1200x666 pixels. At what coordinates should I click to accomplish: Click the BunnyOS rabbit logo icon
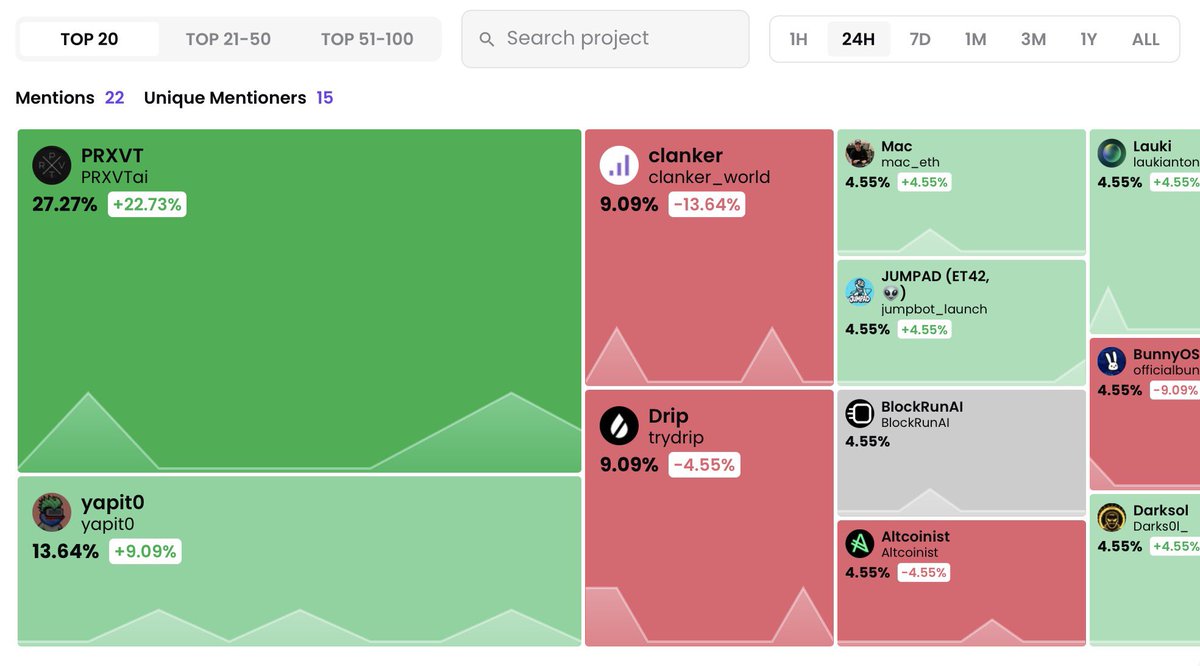click(1112, 361)
